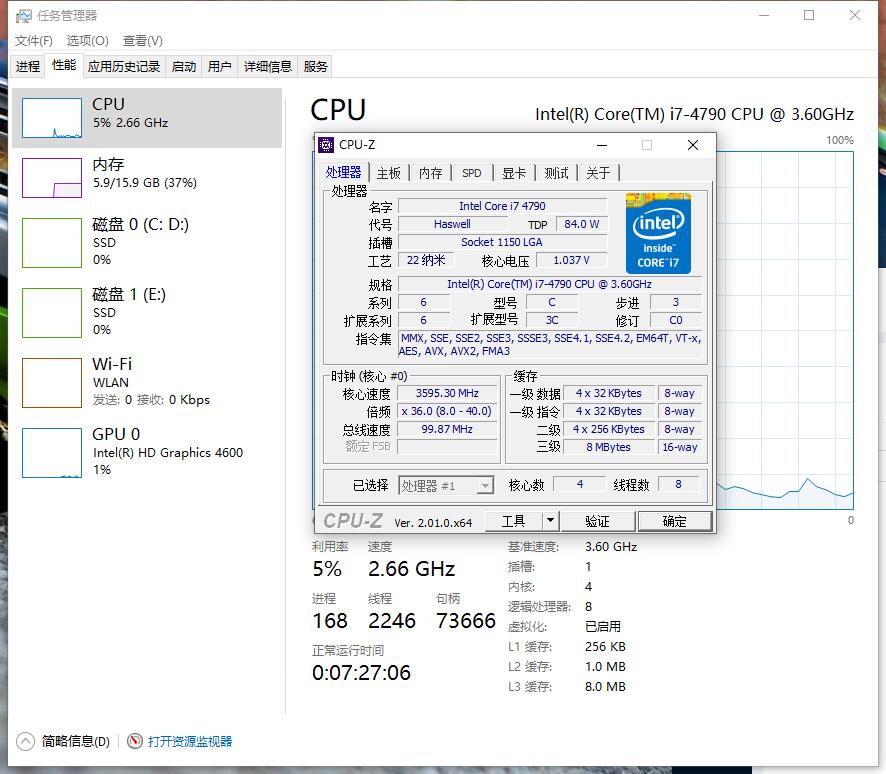This screenshot has height=774, width=886.
Task: Select 磁盘 1 (E:) in sidebar
Action: [147, 312]
